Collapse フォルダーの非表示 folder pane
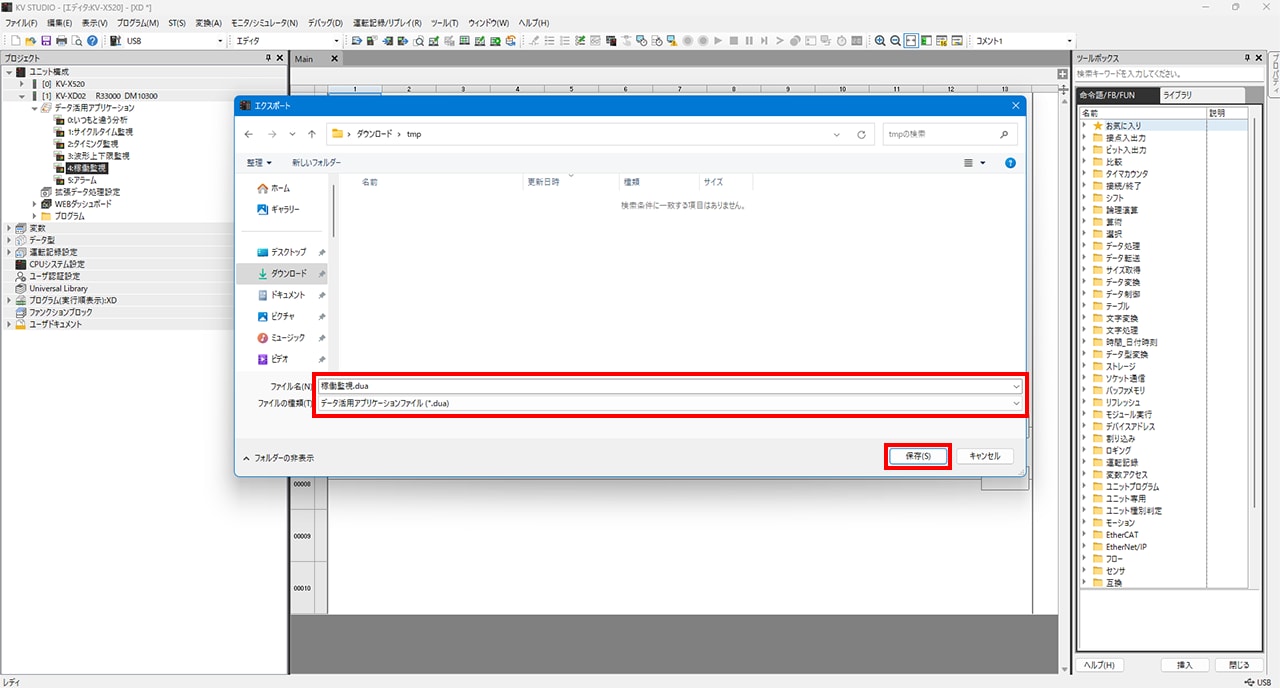Screen dimensions: 1280x688 [279, 458]
